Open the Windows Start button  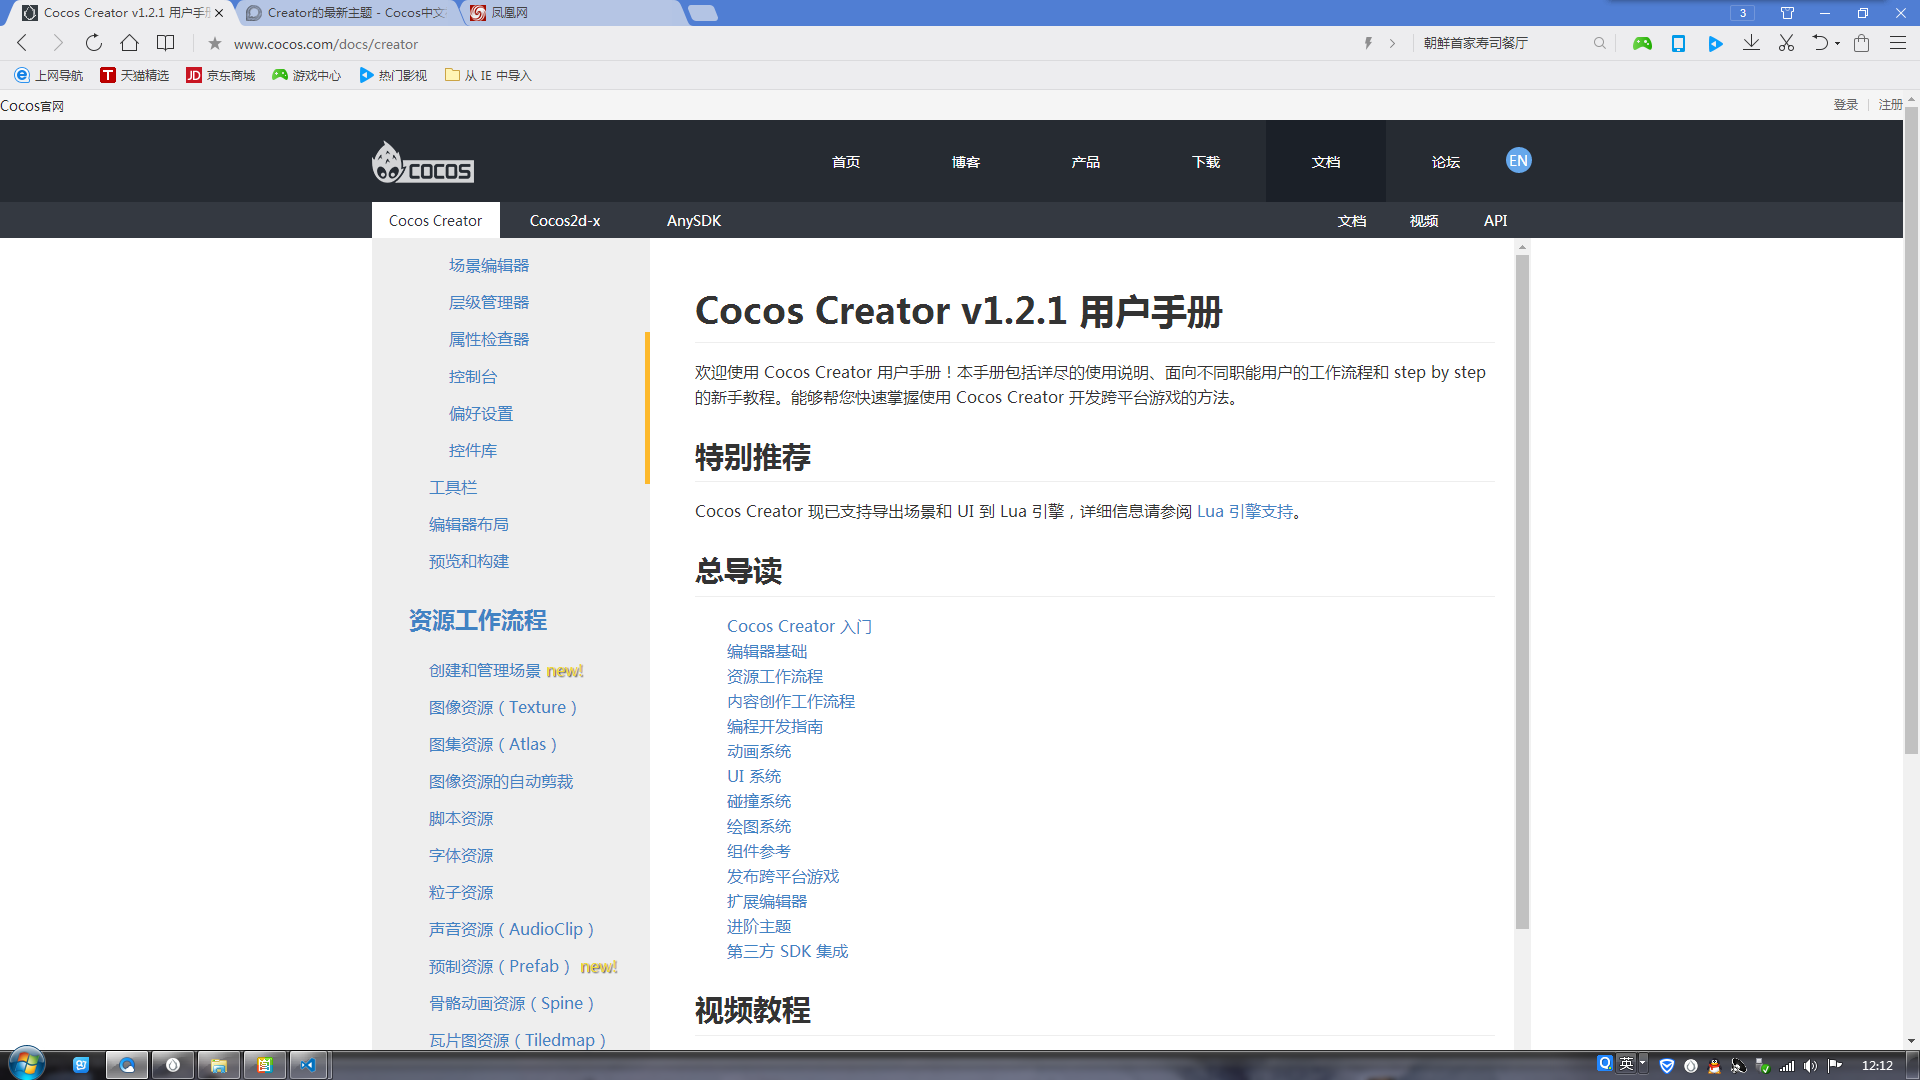coord(27,1064)
